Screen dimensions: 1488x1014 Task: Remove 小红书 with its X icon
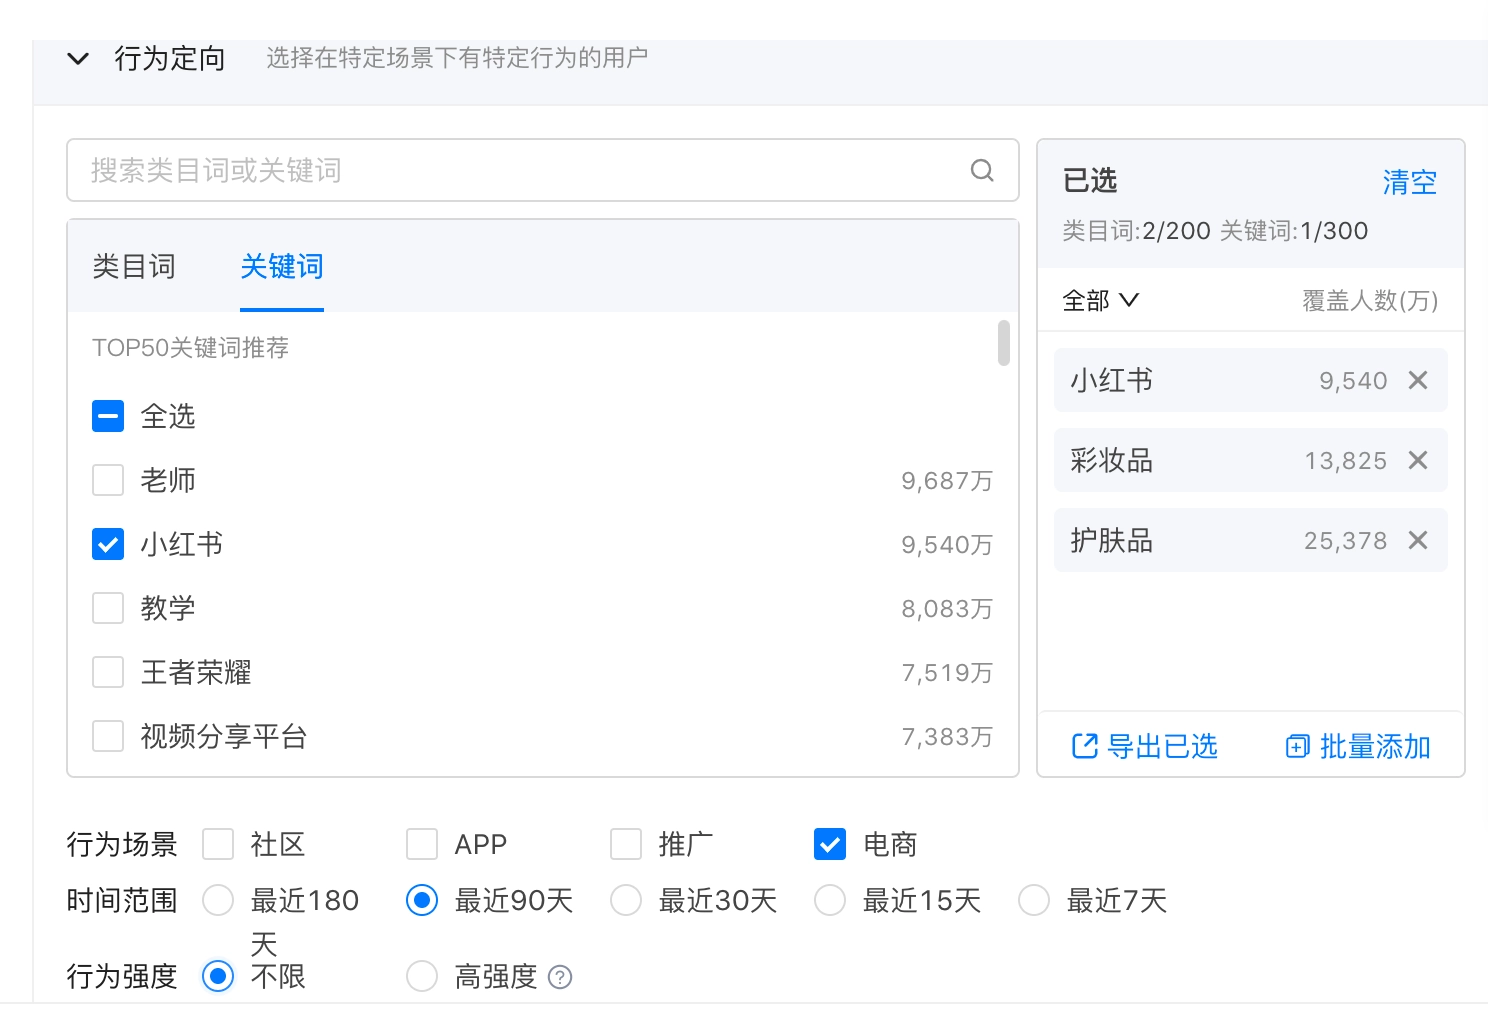(x=1417, y=380)
